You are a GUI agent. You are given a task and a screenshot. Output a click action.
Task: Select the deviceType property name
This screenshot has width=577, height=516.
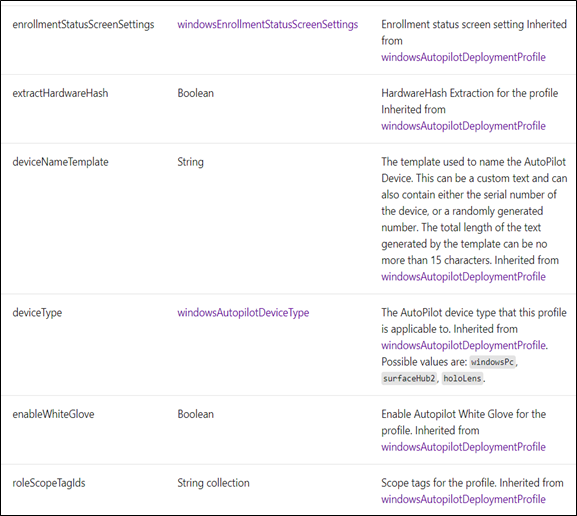(x=37, y=312)
